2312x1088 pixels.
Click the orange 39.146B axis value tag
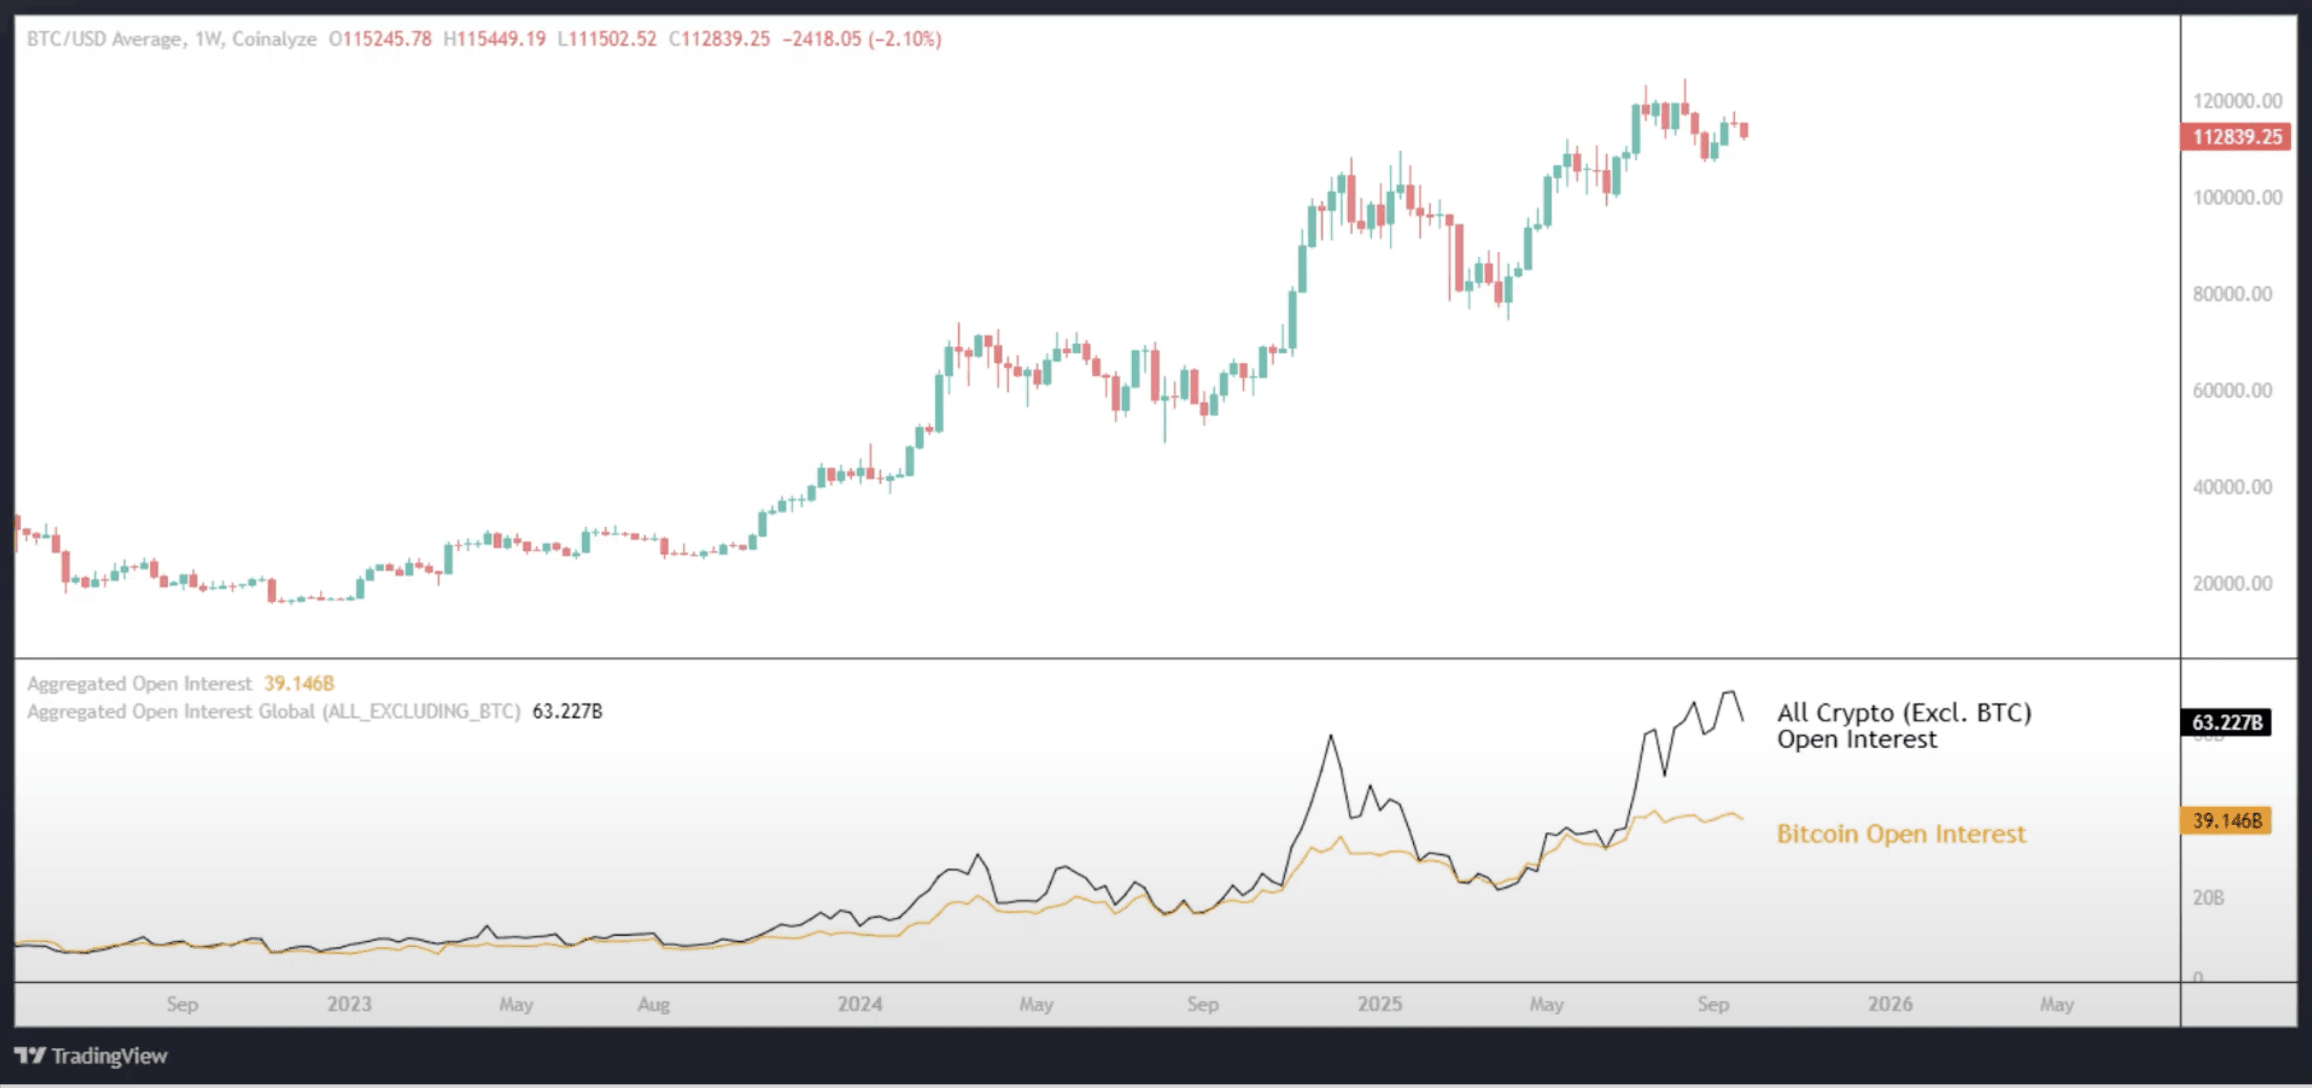pyautogui.click(x=2225, y=821)
